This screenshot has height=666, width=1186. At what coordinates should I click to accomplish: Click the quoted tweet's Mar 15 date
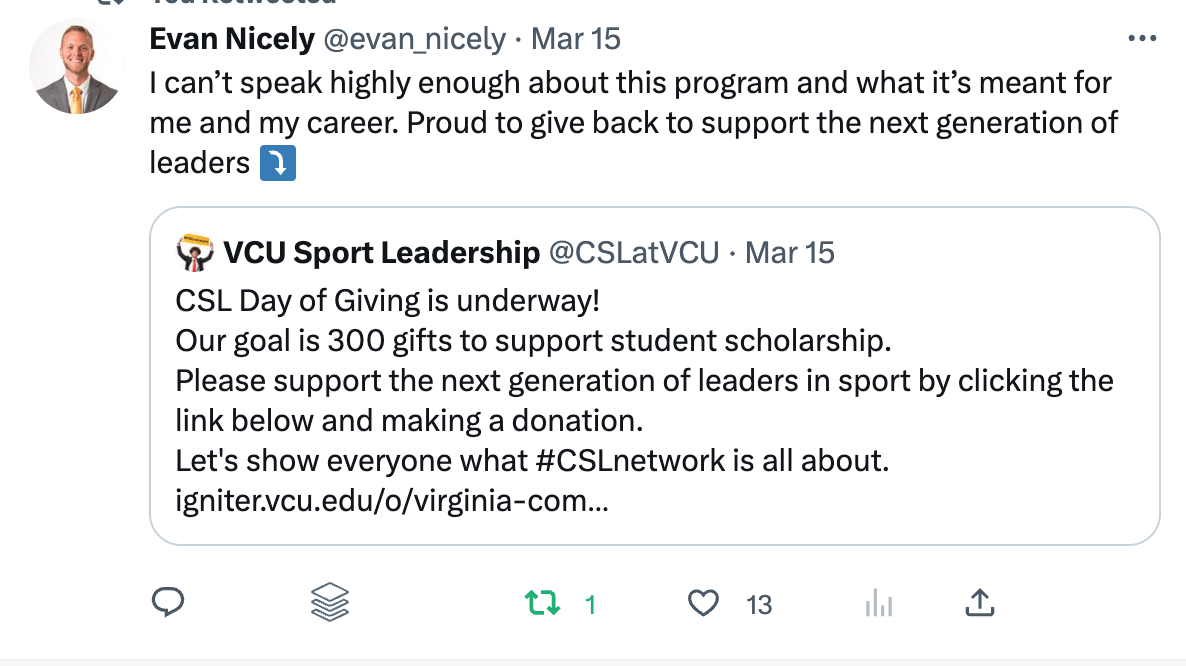pyautogui.click(x=790, y=253)
